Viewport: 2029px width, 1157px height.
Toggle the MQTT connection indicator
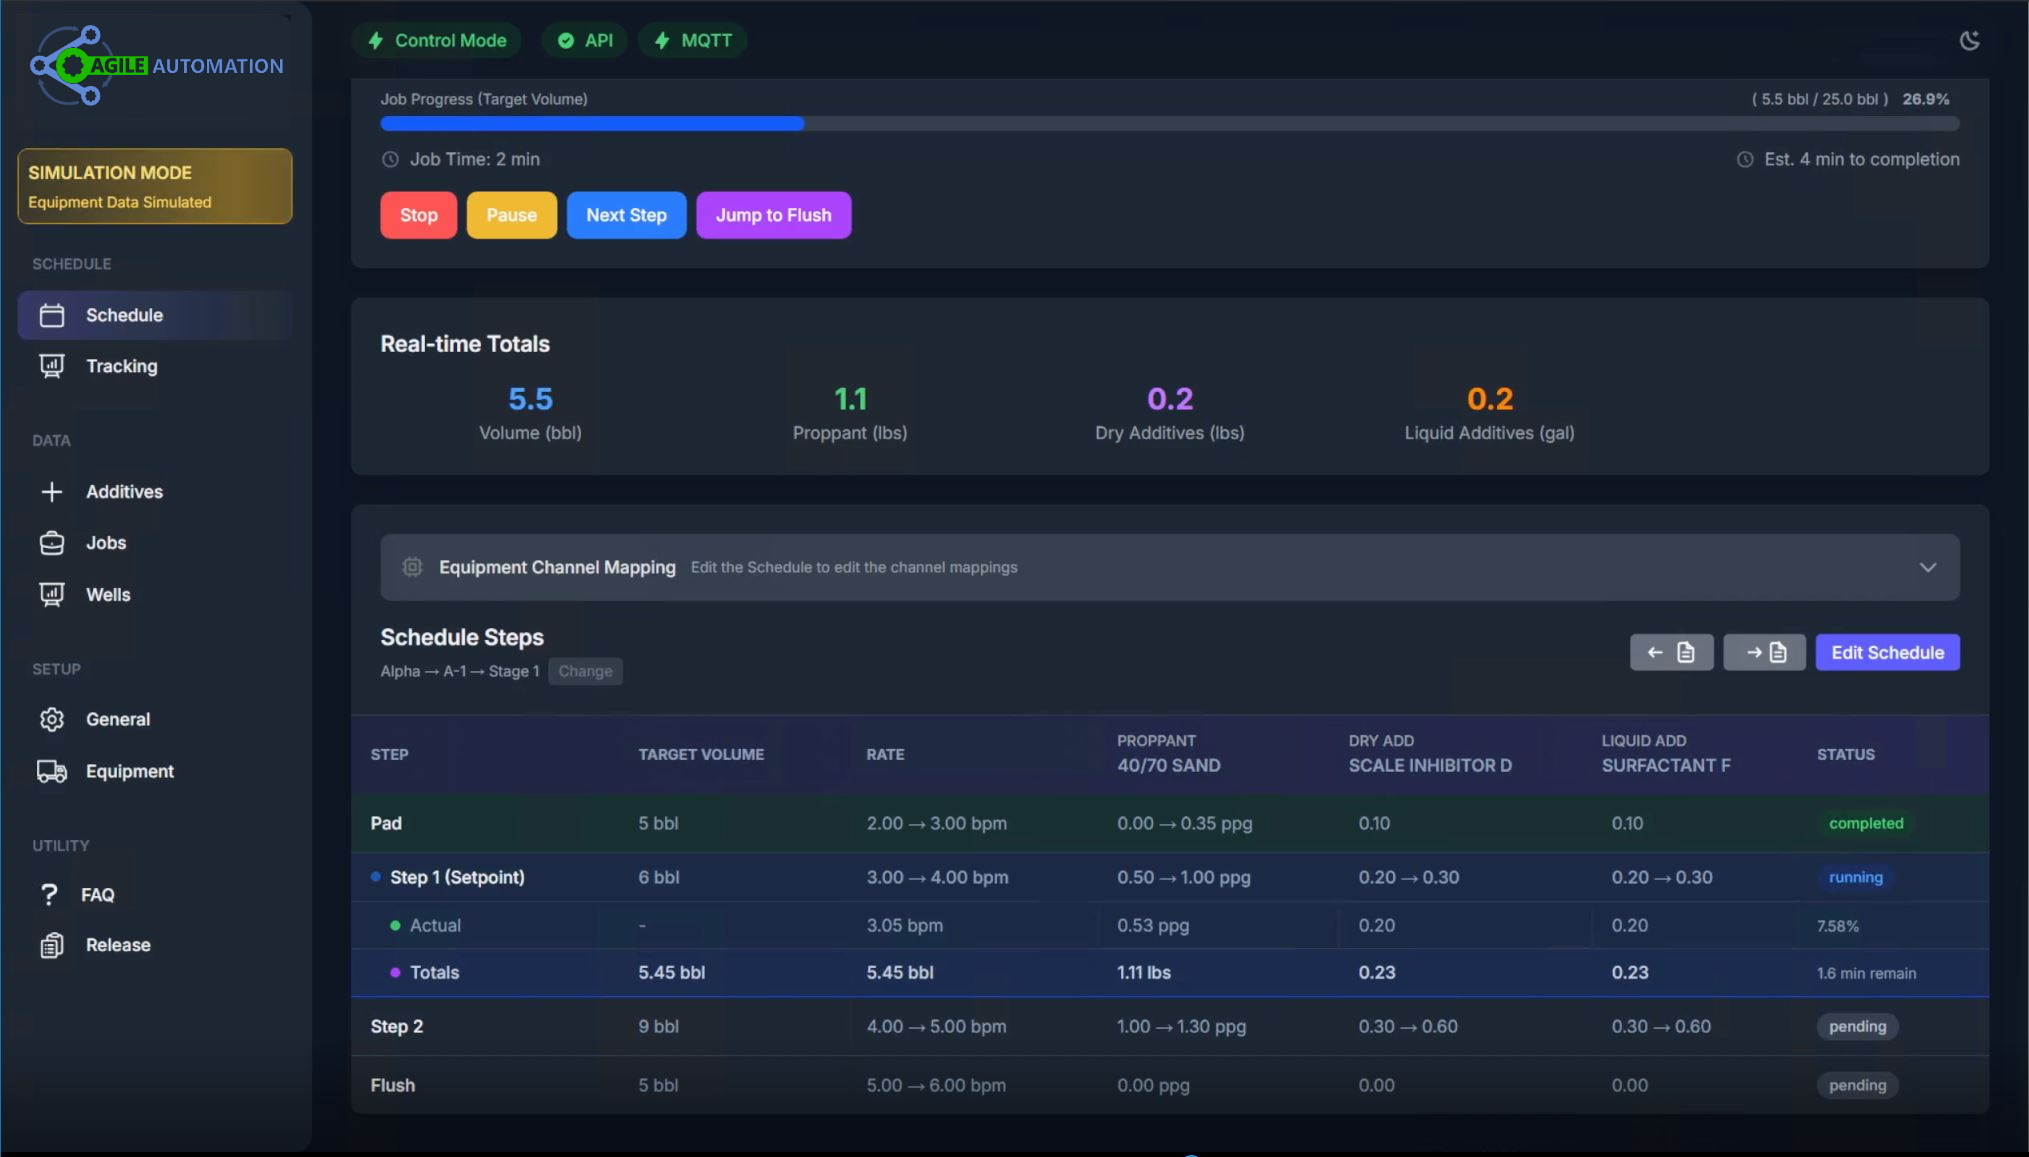coord(692,40)
